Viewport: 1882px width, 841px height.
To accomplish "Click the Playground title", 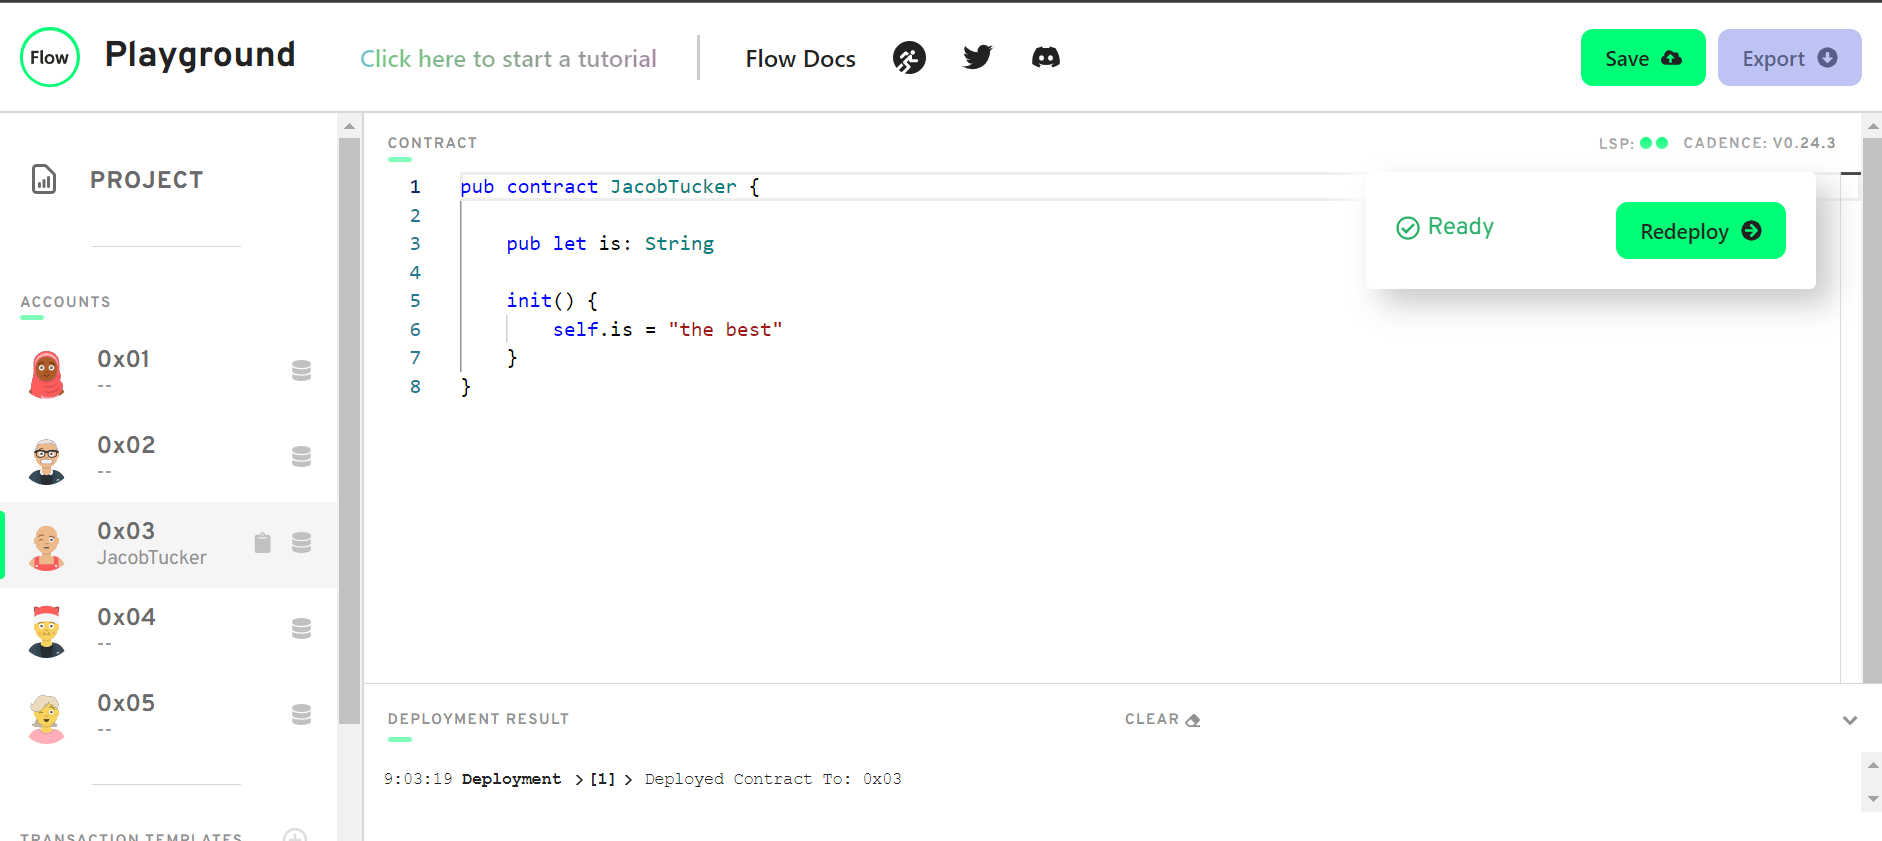I will coord(200,54).
